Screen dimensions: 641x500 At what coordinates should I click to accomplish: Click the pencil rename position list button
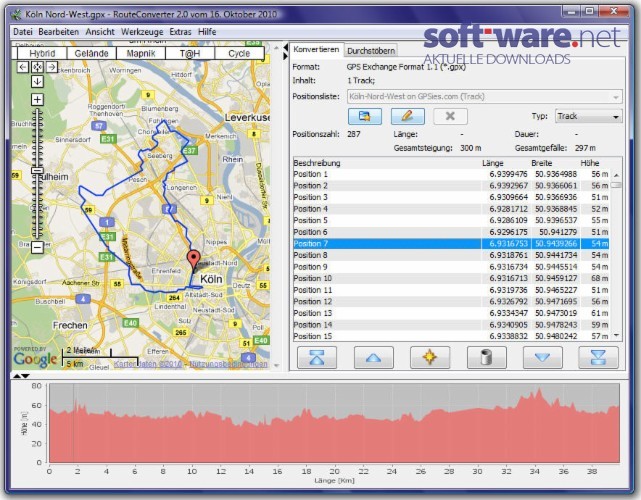408,116
